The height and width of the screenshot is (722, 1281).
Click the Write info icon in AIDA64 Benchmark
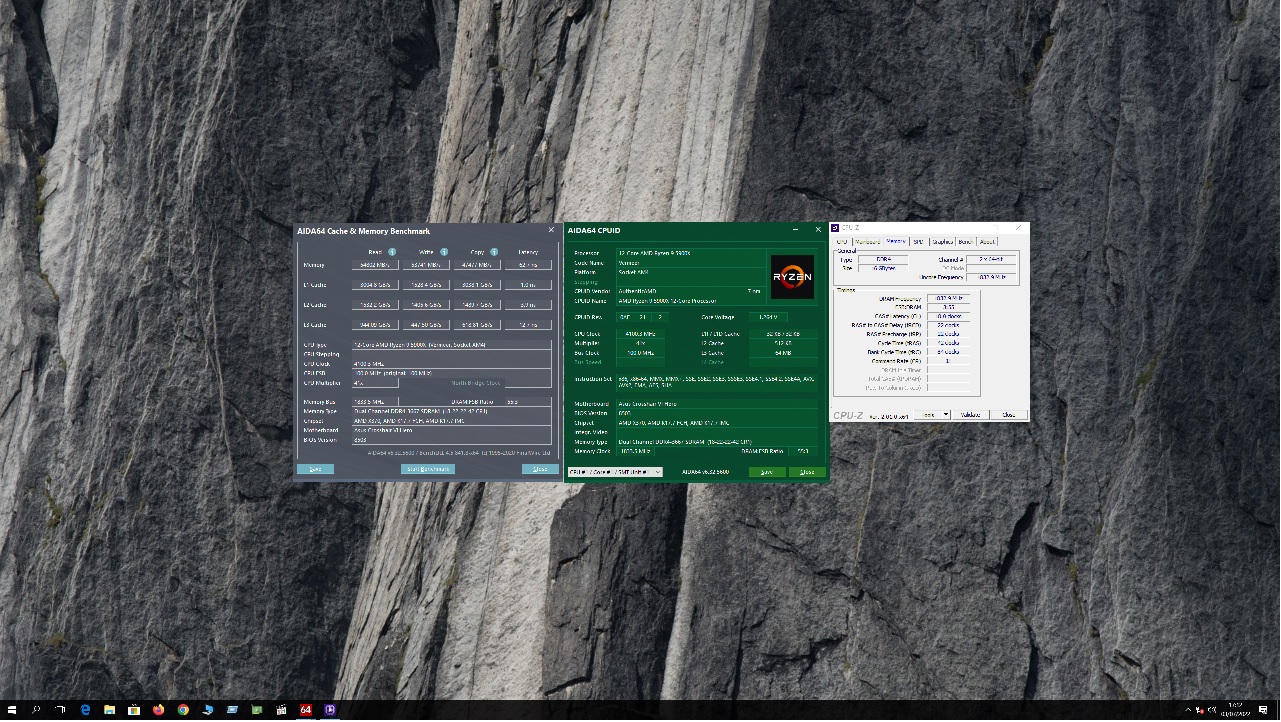(x=444, y=252)
